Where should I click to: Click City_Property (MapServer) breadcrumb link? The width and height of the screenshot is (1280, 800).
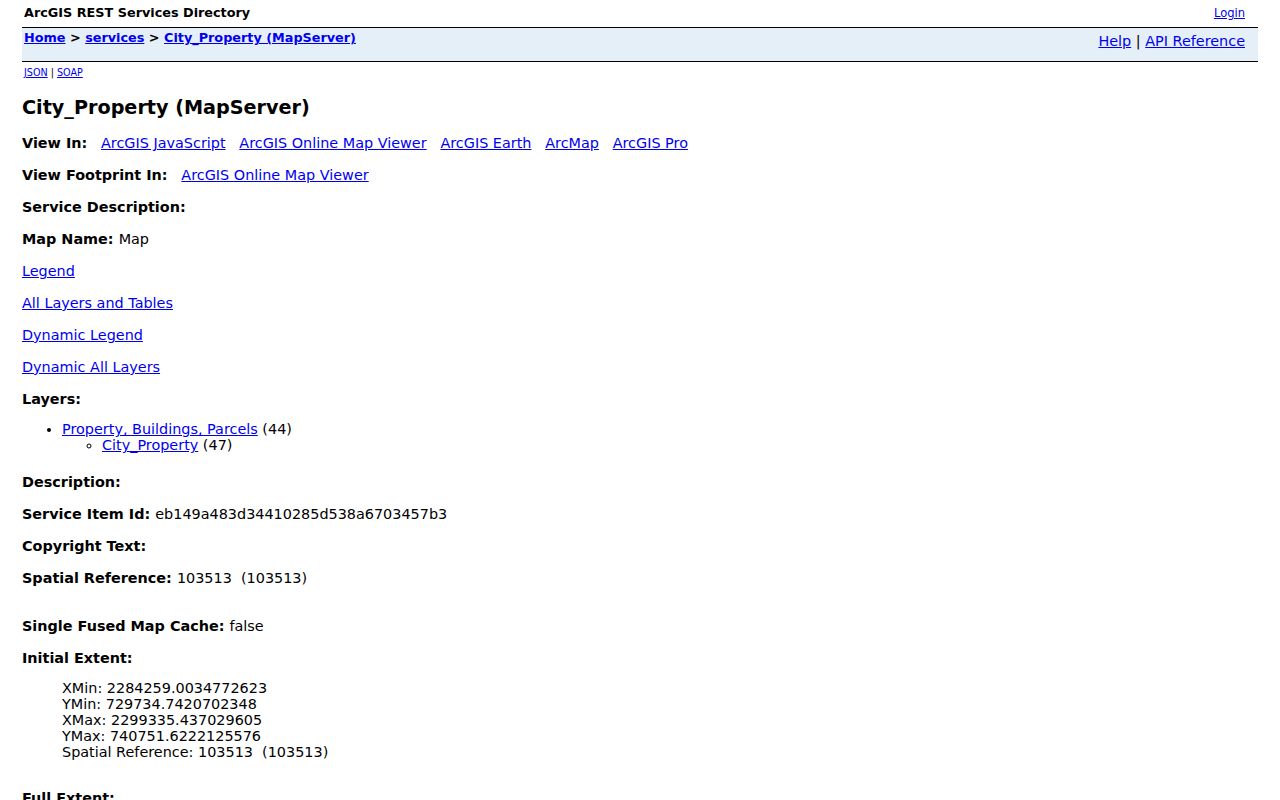click(x=260, y=38)
